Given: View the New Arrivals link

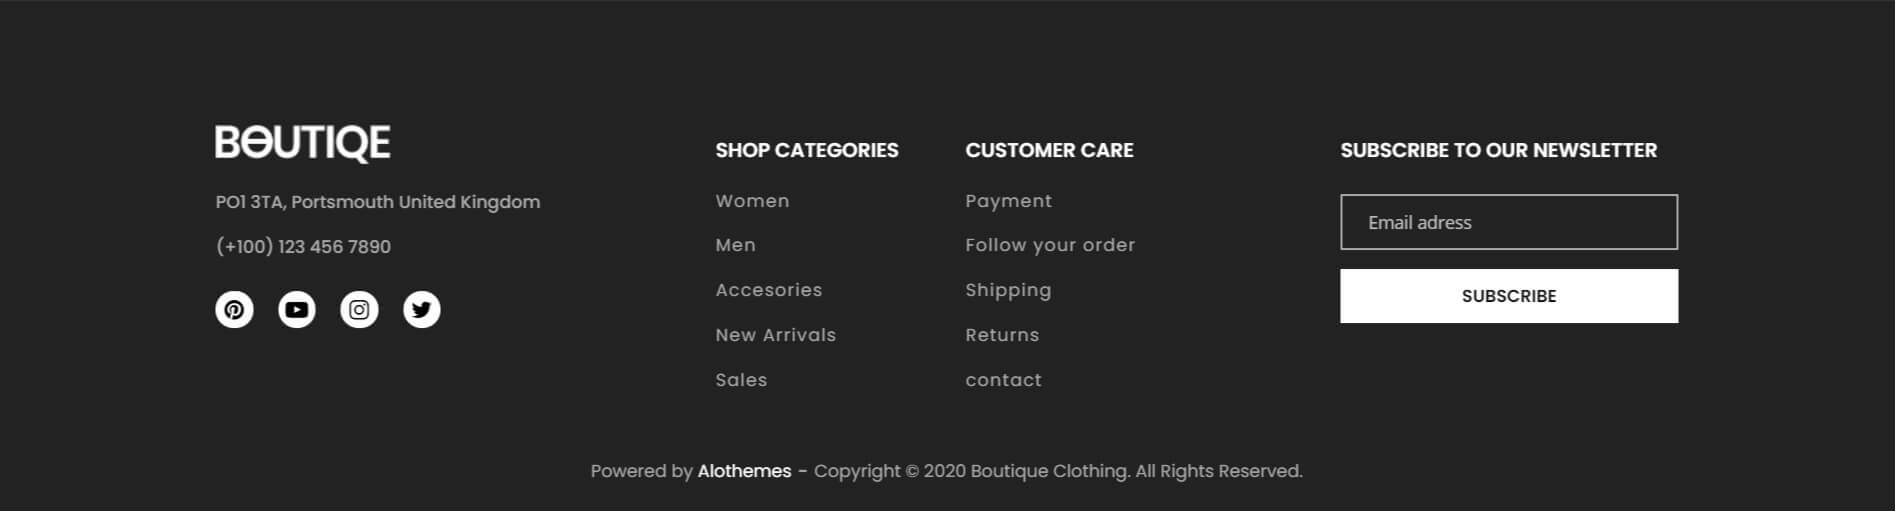Looking at the screenshot, I should (x=775, y=335).
